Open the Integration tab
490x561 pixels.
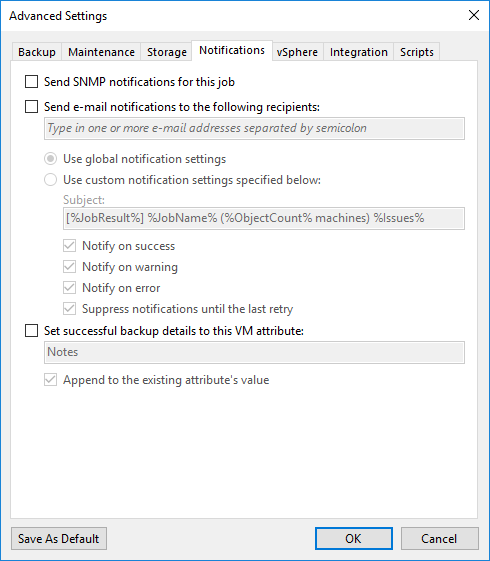tap(359, 52)
